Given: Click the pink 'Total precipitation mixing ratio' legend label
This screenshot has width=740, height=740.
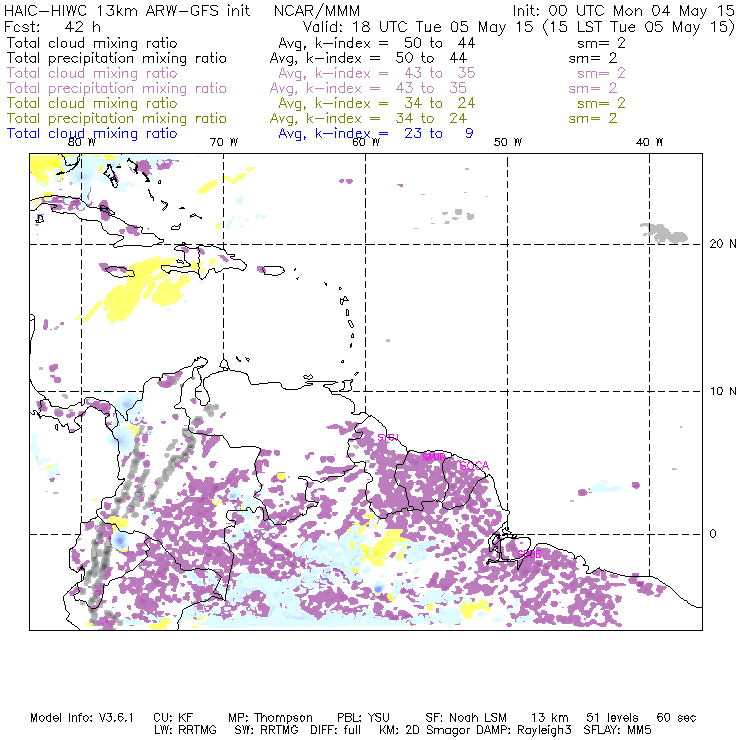Looking at the screenshot, I should pos(117,88).
